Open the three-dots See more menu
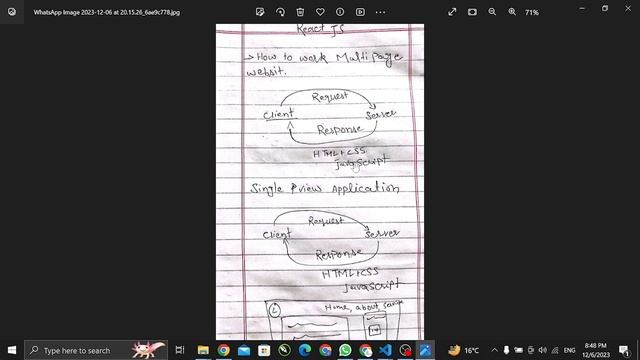Viewport: 640px width, 360px height. pyautogui.click(x=380, y=12)
